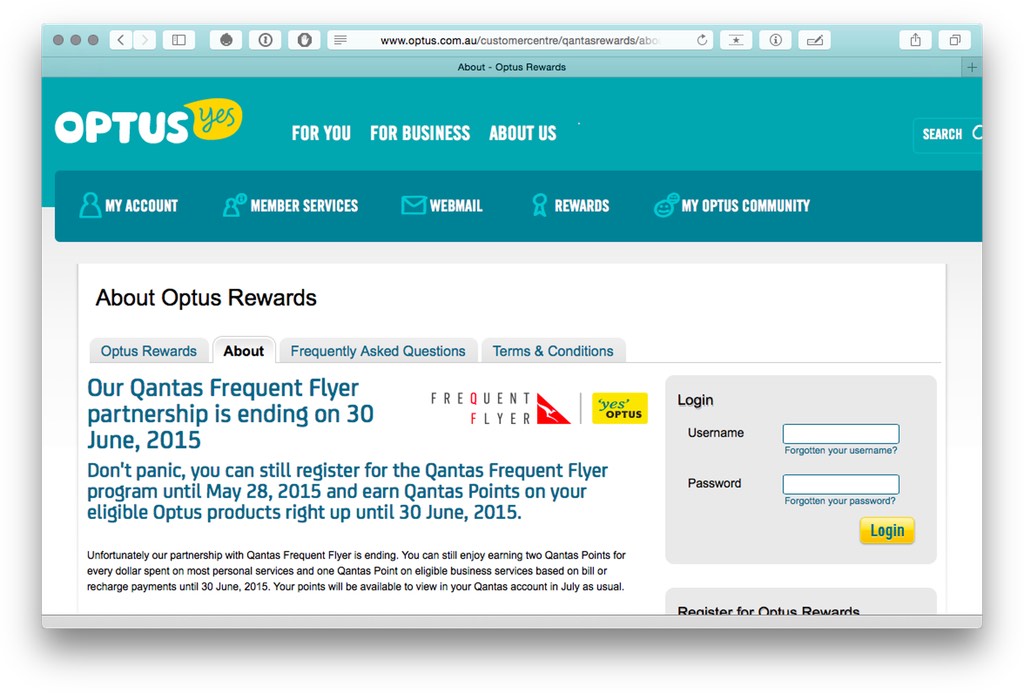Click the partnership ending on 30 June heading
The width and height of the screenshot is (1024, 693).
point(231,413)
